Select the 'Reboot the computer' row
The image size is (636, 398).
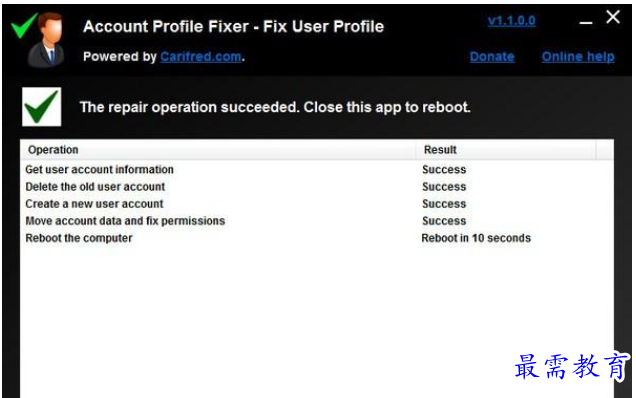pyautogui.click(x=316, y=238)
